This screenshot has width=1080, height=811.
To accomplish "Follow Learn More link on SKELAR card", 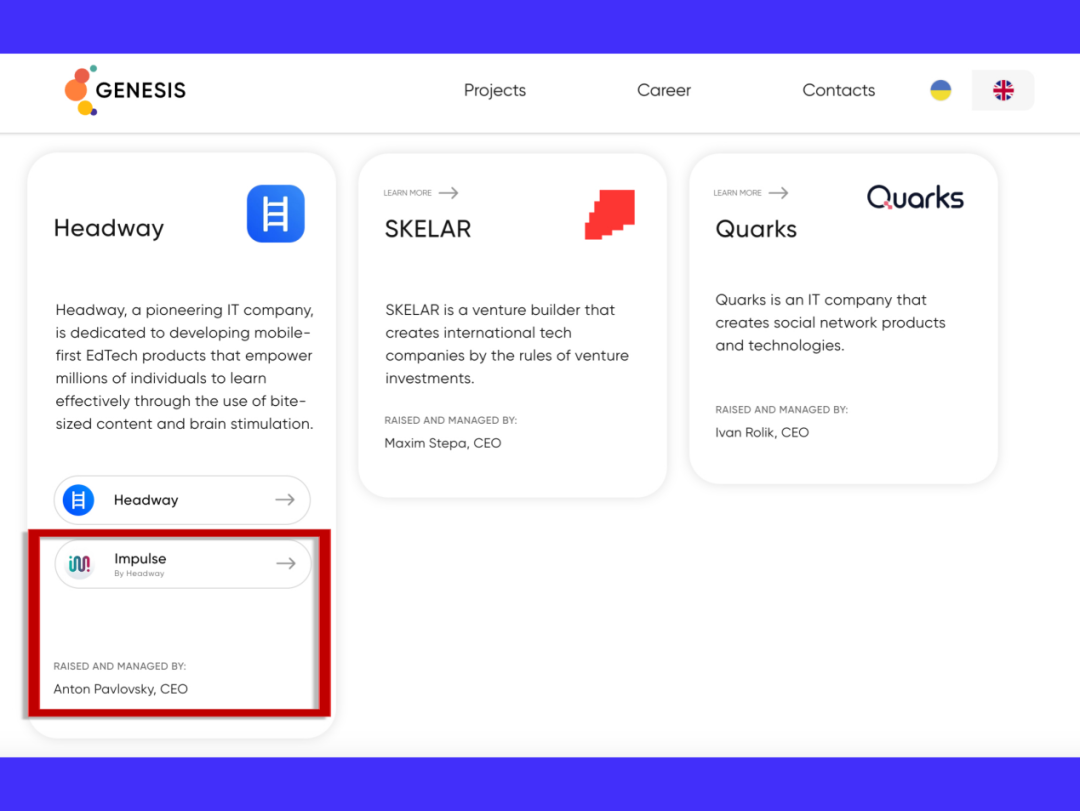I will pos(421,193).
